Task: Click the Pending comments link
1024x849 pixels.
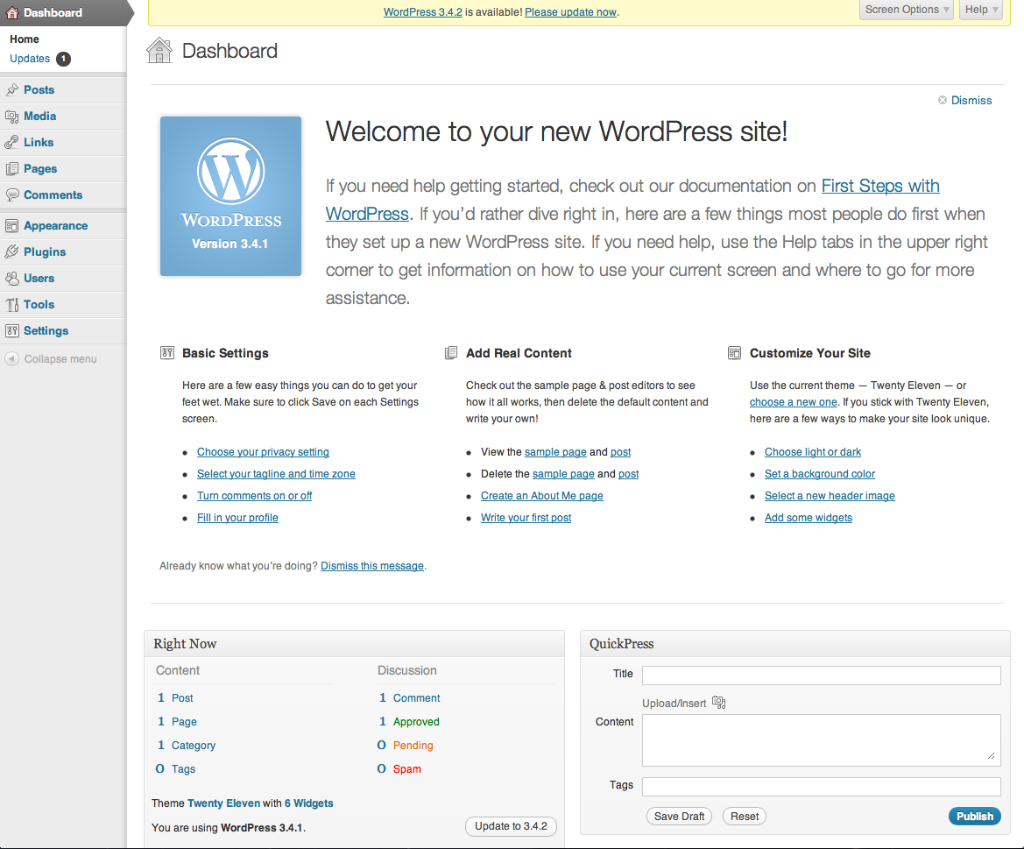Action: point(413,745)
